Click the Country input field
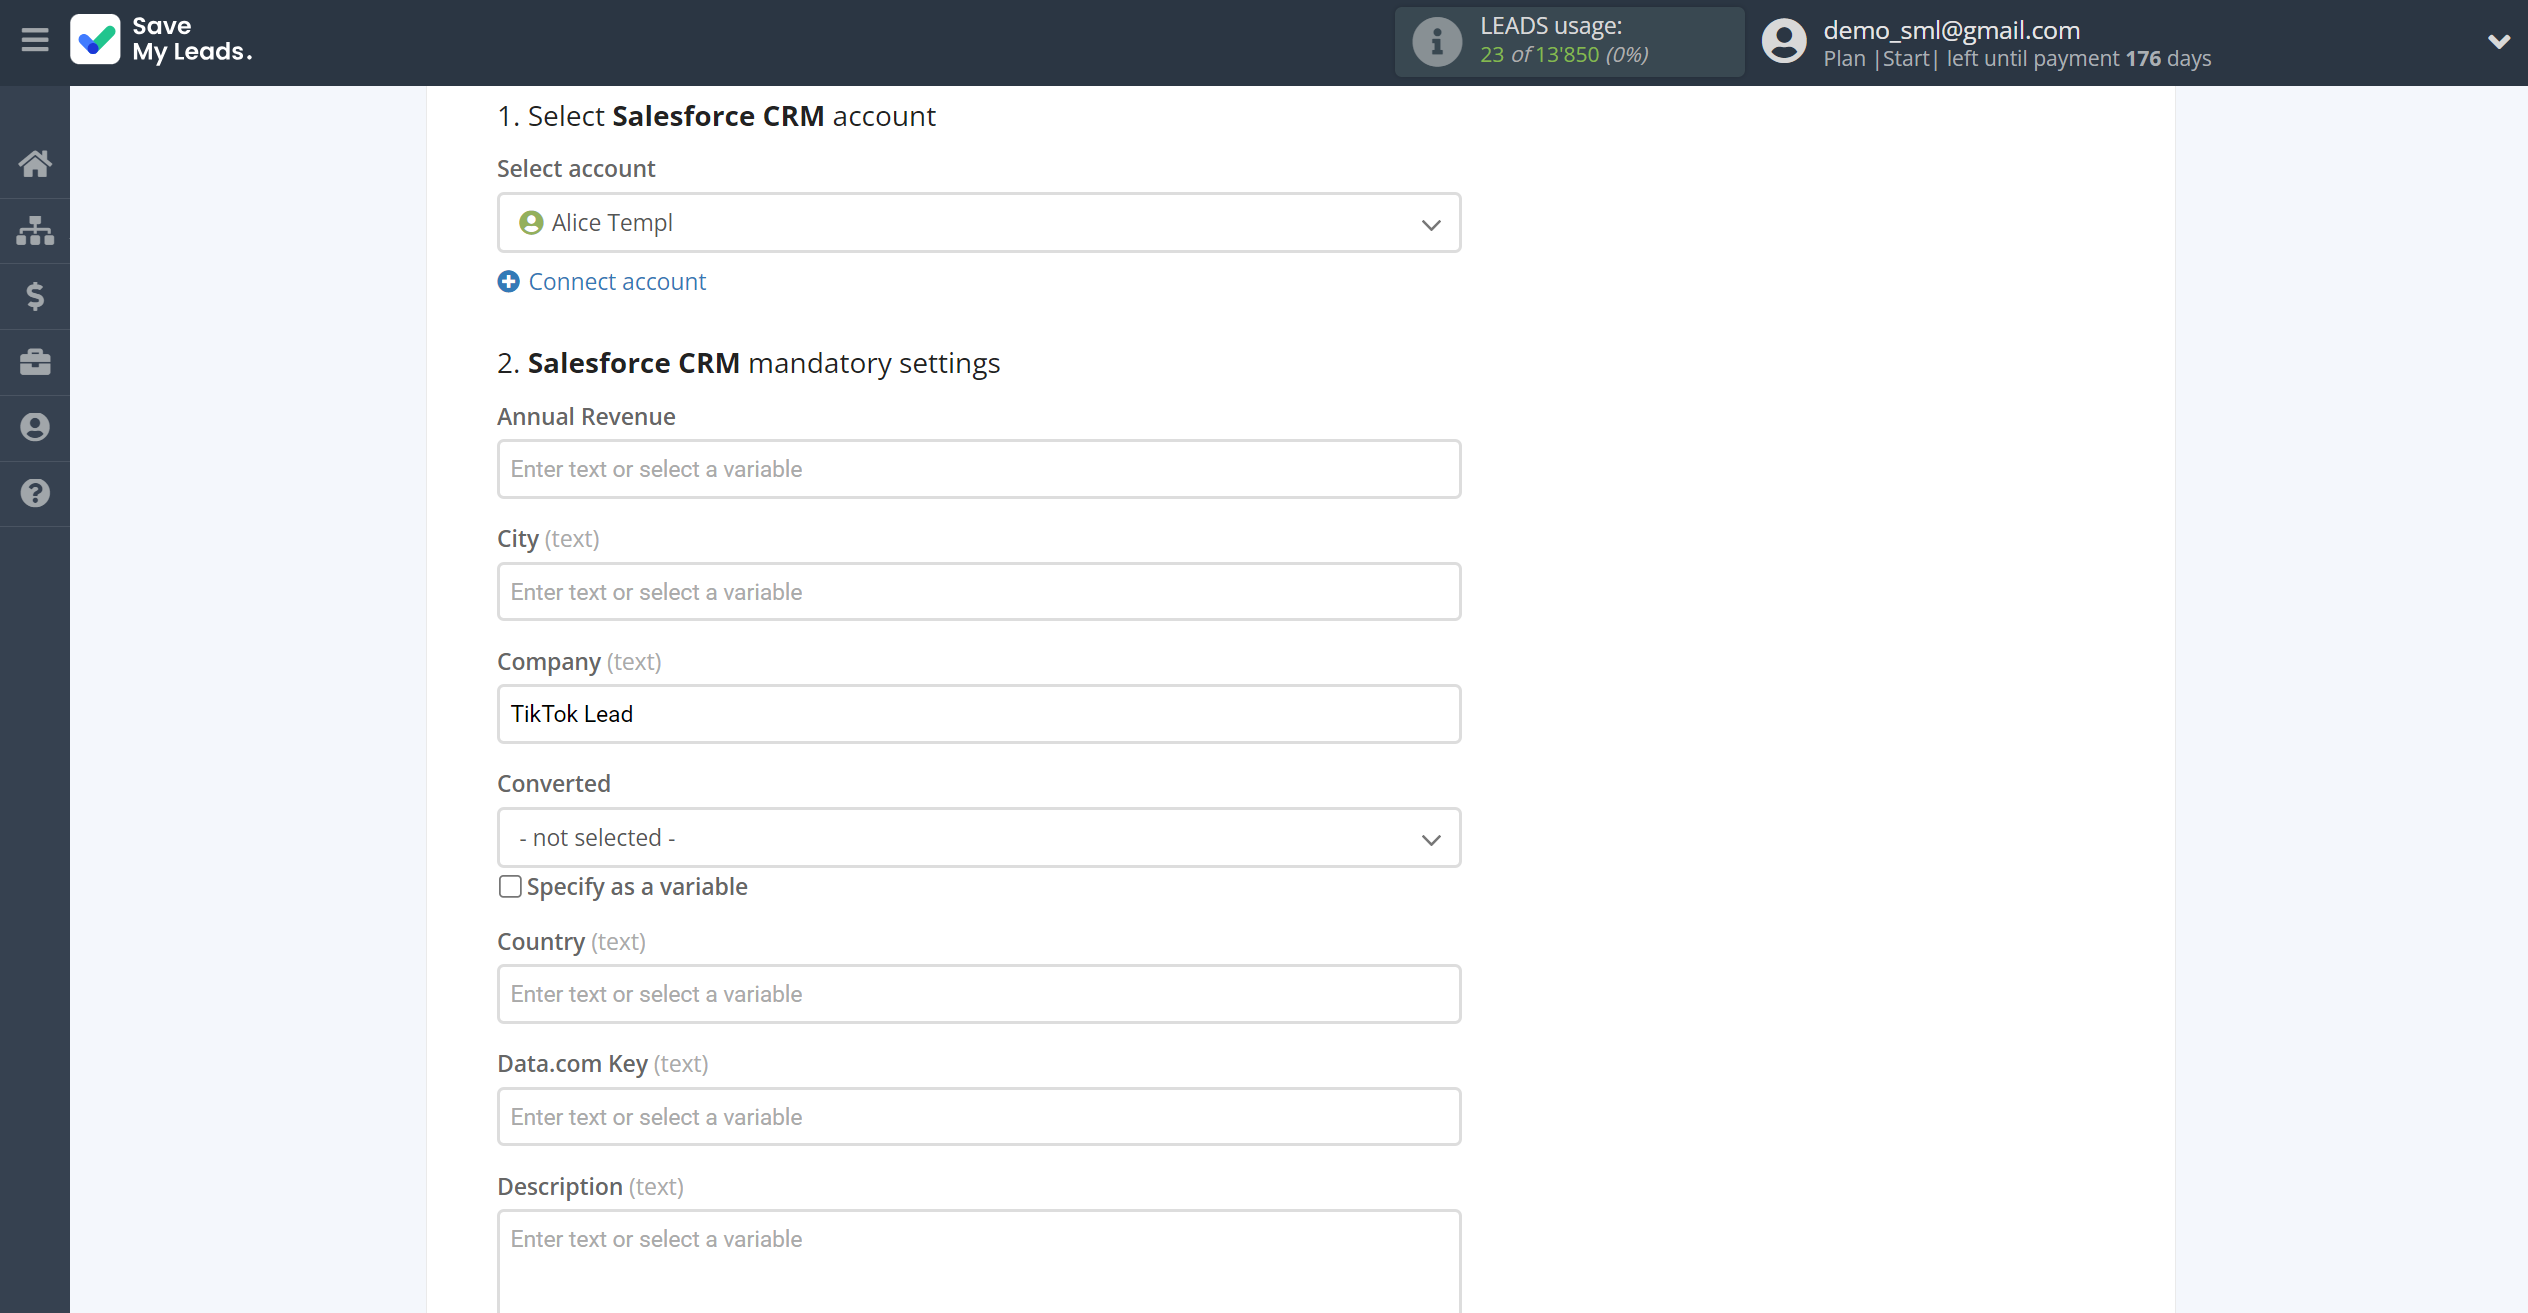Image resolution: width=2528 pixels, height=1313 pixels. (979, 994)
